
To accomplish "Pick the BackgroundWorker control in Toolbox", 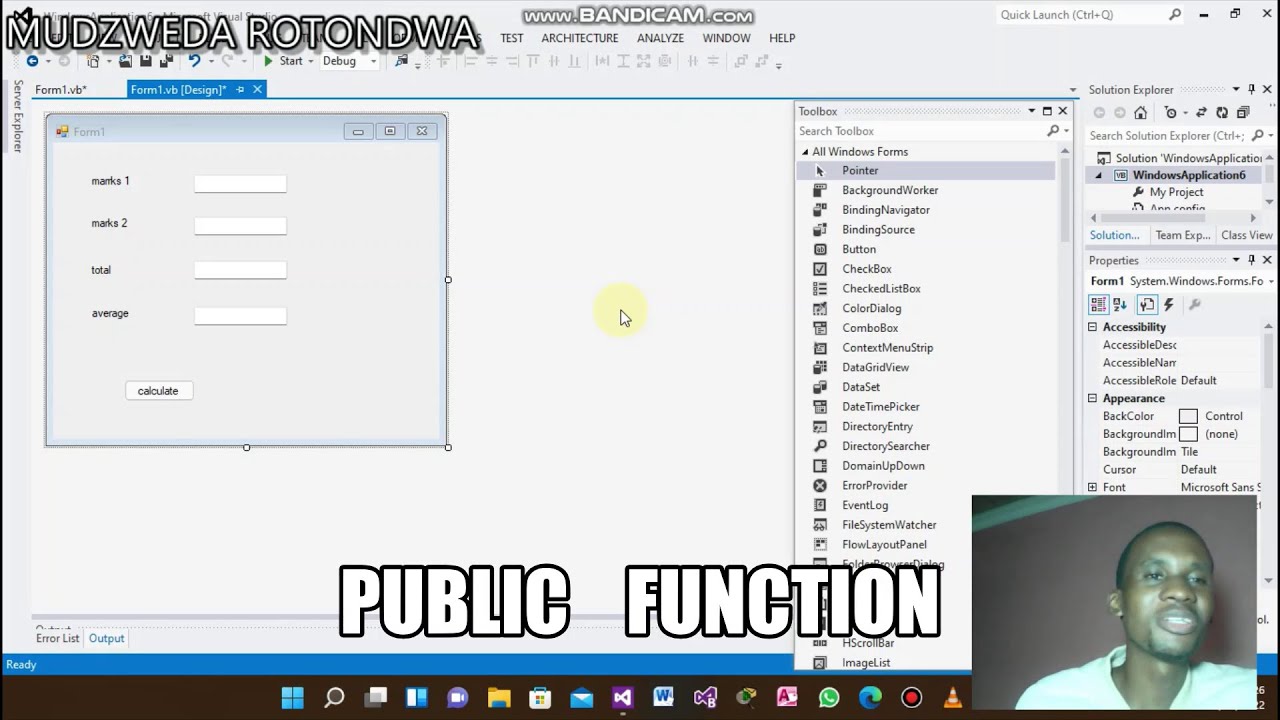I will click(x=925, y=190).
